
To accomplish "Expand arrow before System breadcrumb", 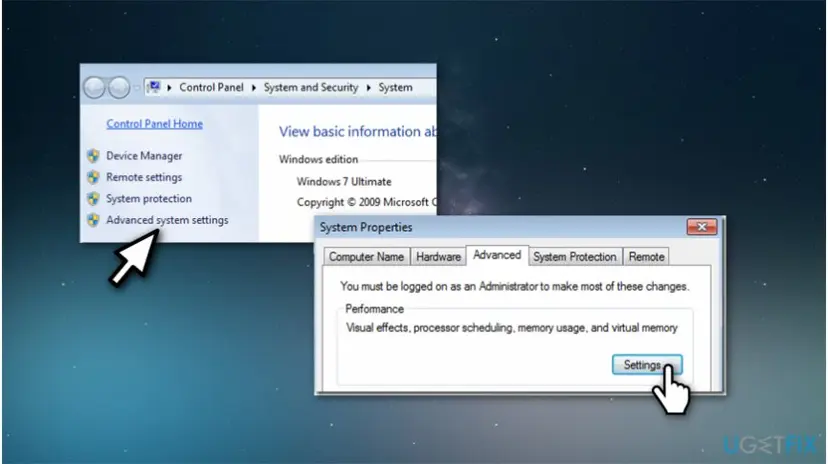I will click(369, 88).
